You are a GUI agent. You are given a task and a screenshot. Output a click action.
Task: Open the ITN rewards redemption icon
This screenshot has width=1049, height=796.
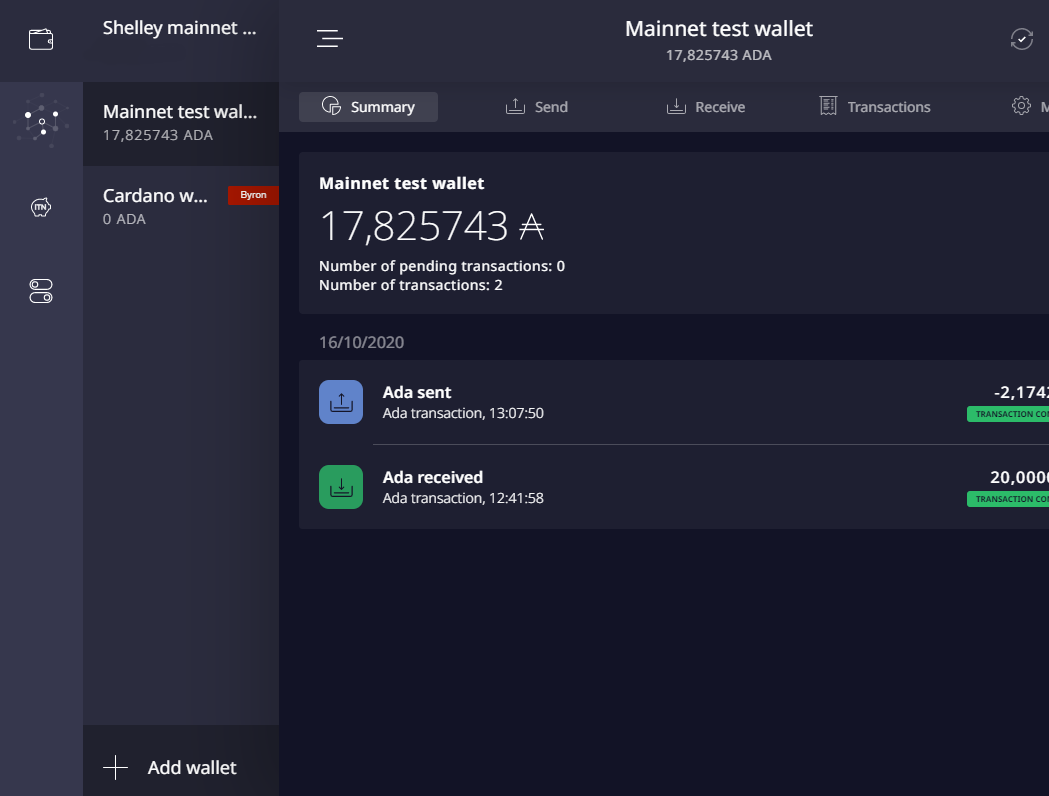41,207
